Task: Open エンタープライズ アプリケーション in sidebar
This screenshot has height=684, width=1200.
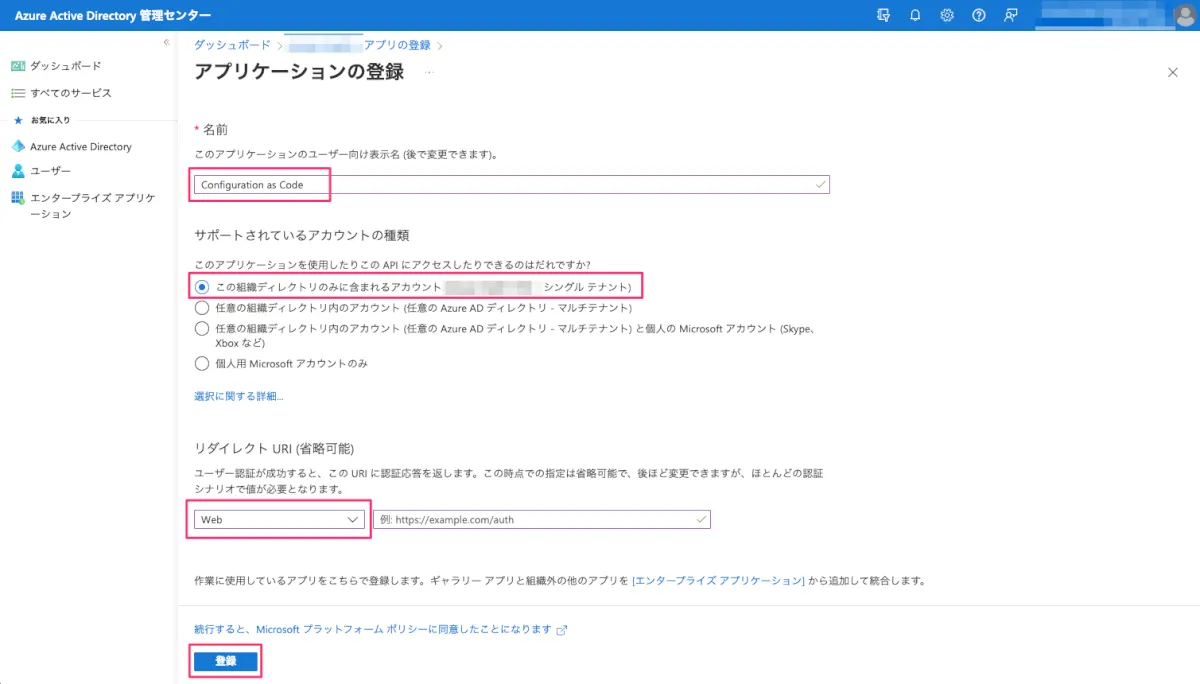Action: [x=93, y=206]
